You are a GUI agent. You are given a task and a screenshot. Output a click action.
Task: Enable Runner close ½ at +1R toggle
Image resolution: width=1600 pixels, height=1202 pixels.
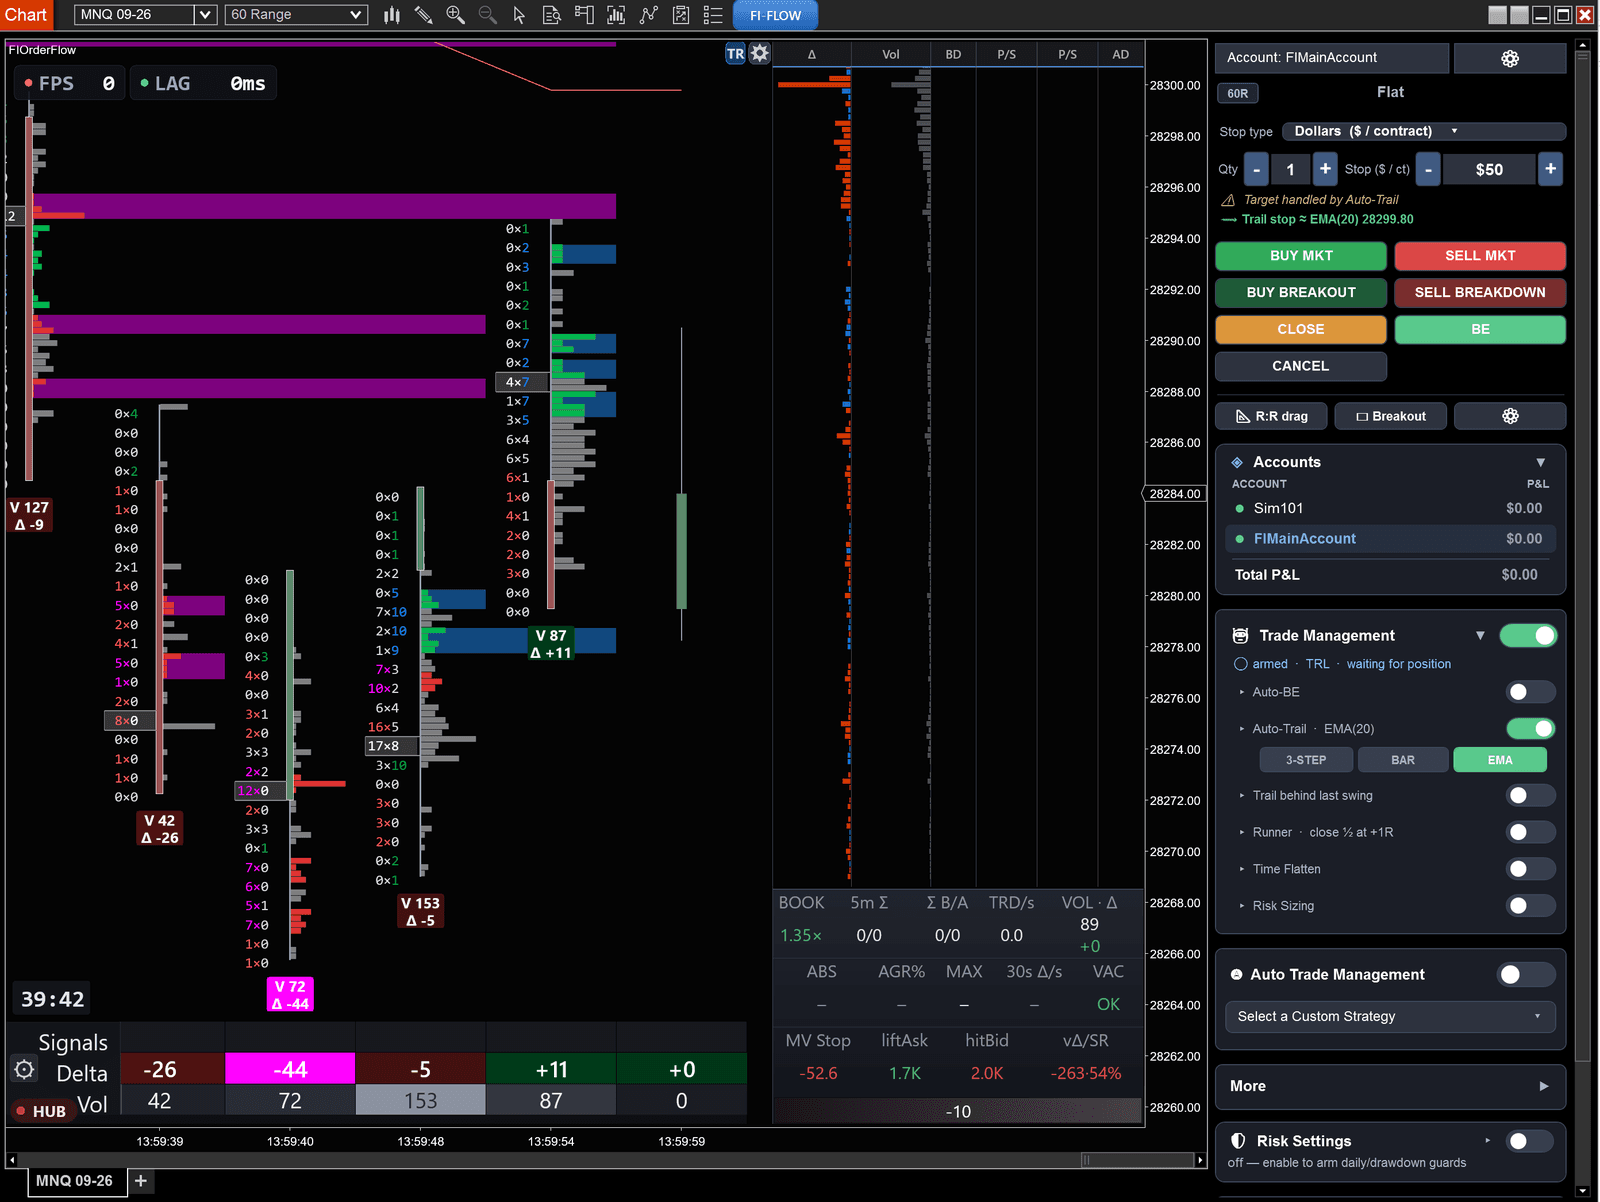(x=1531, y=832)
